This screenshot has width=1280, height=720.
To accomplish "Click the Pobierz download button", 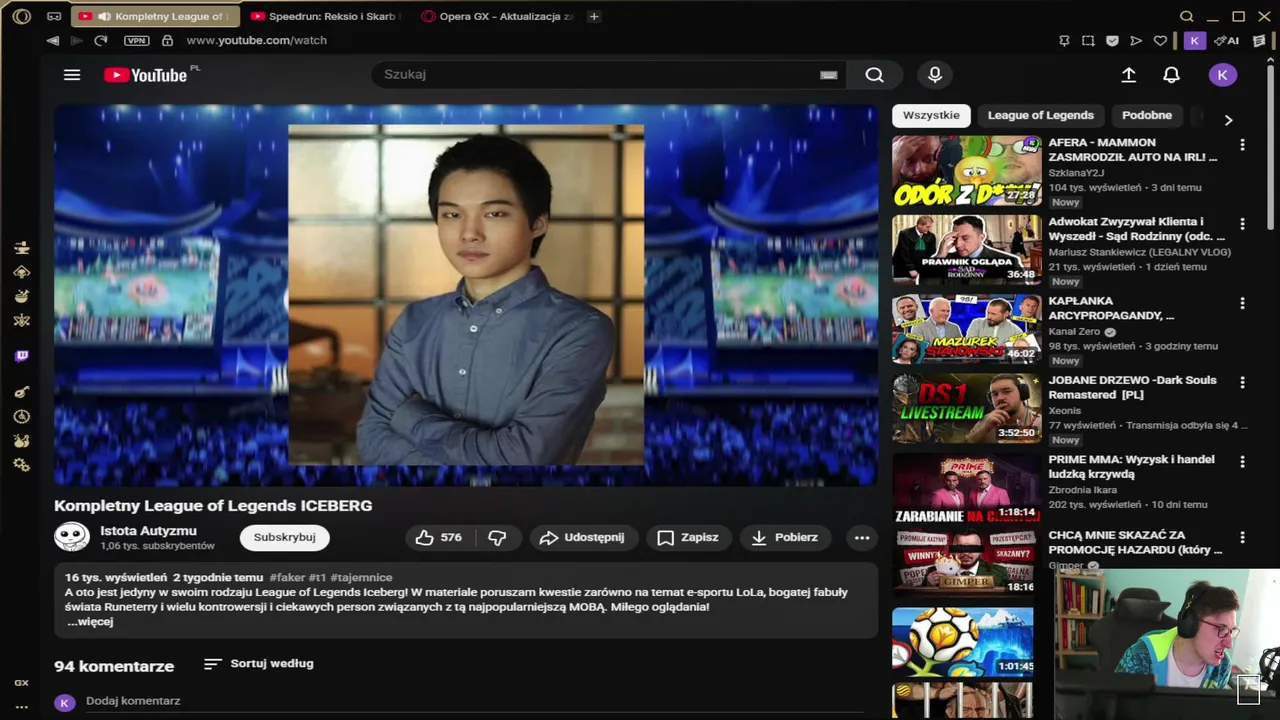I will coord(785,537).
